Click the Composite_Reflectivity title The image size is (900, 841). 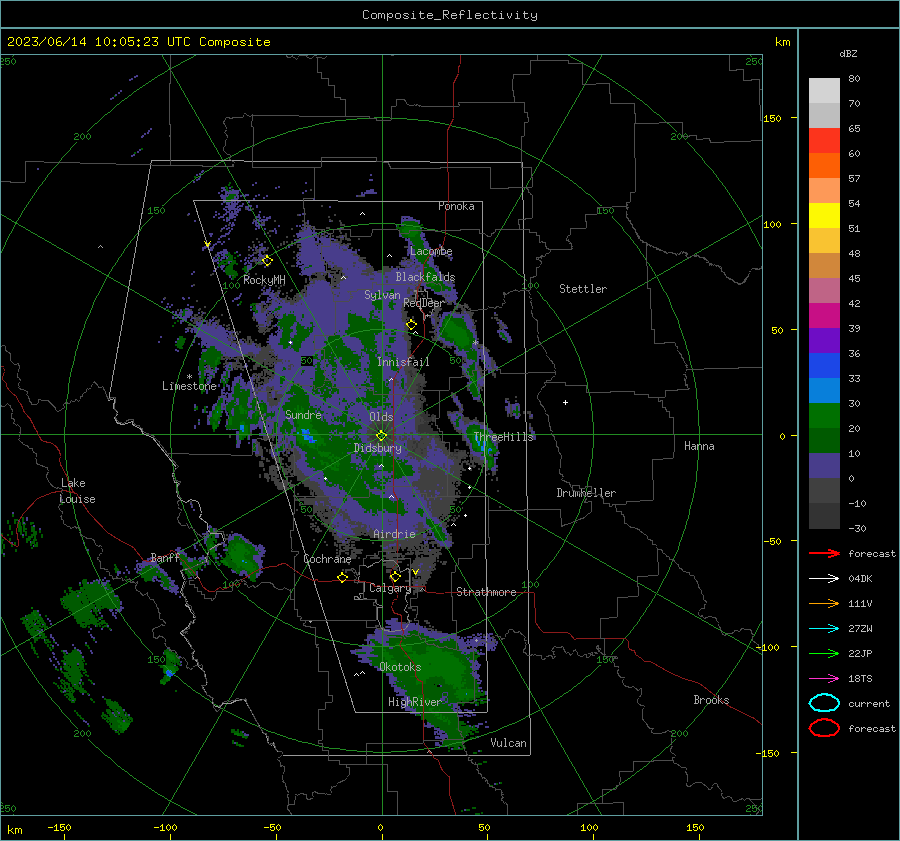[450, 15]
